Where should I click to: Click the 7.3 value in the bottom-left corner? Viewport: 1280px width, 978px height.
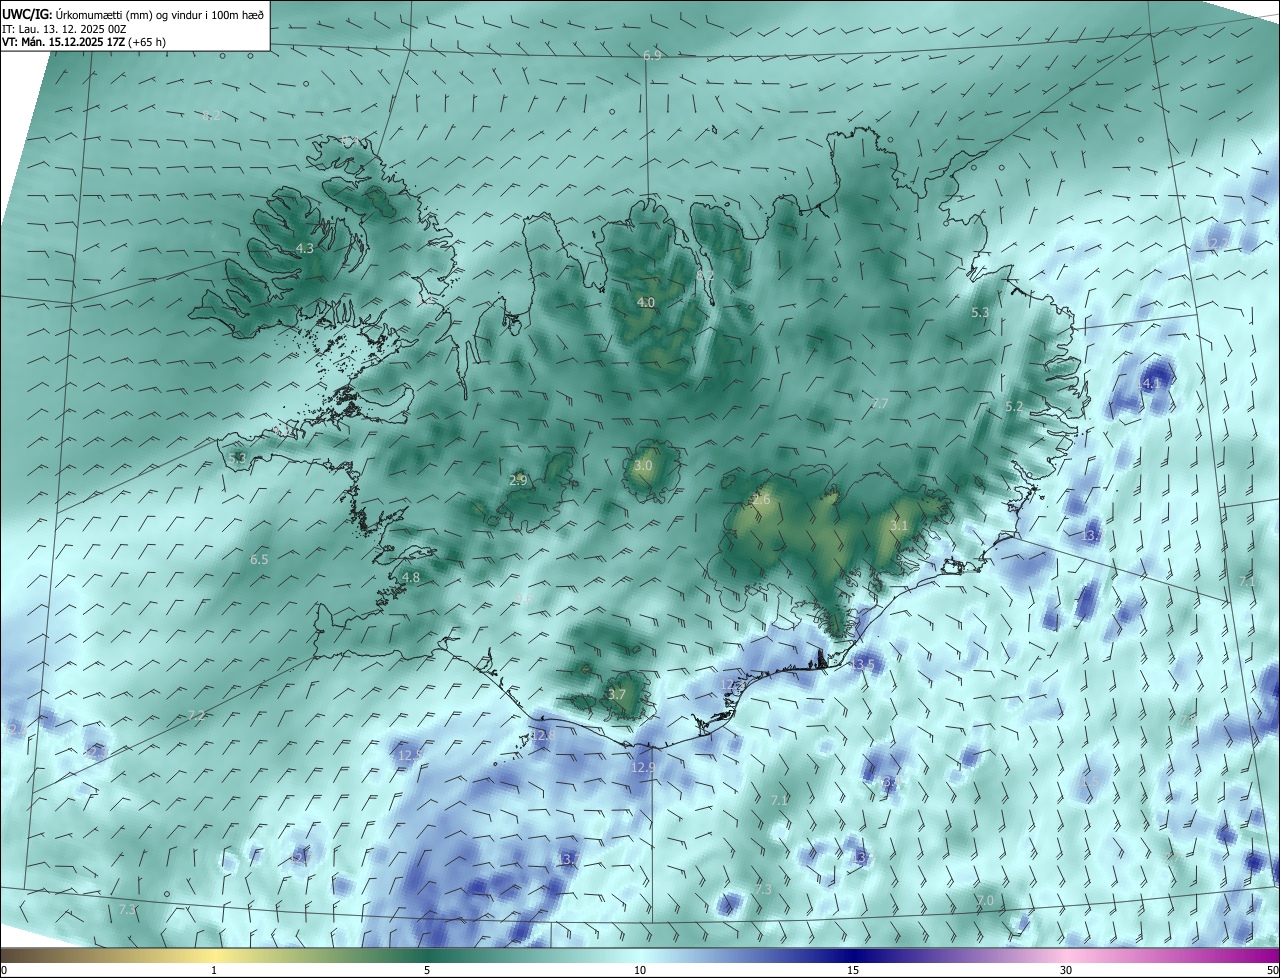coord(127,910)
